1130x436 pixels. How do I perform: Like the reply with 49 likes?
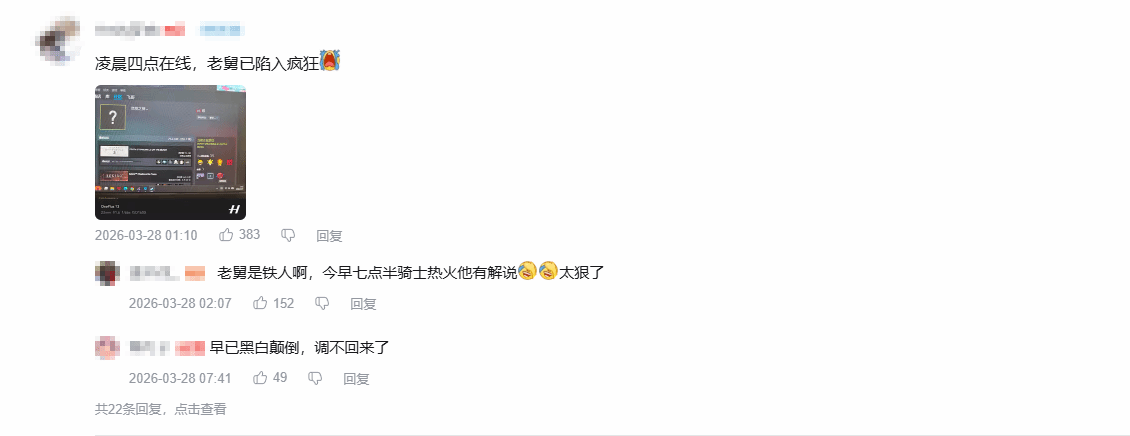click(260, 378)
